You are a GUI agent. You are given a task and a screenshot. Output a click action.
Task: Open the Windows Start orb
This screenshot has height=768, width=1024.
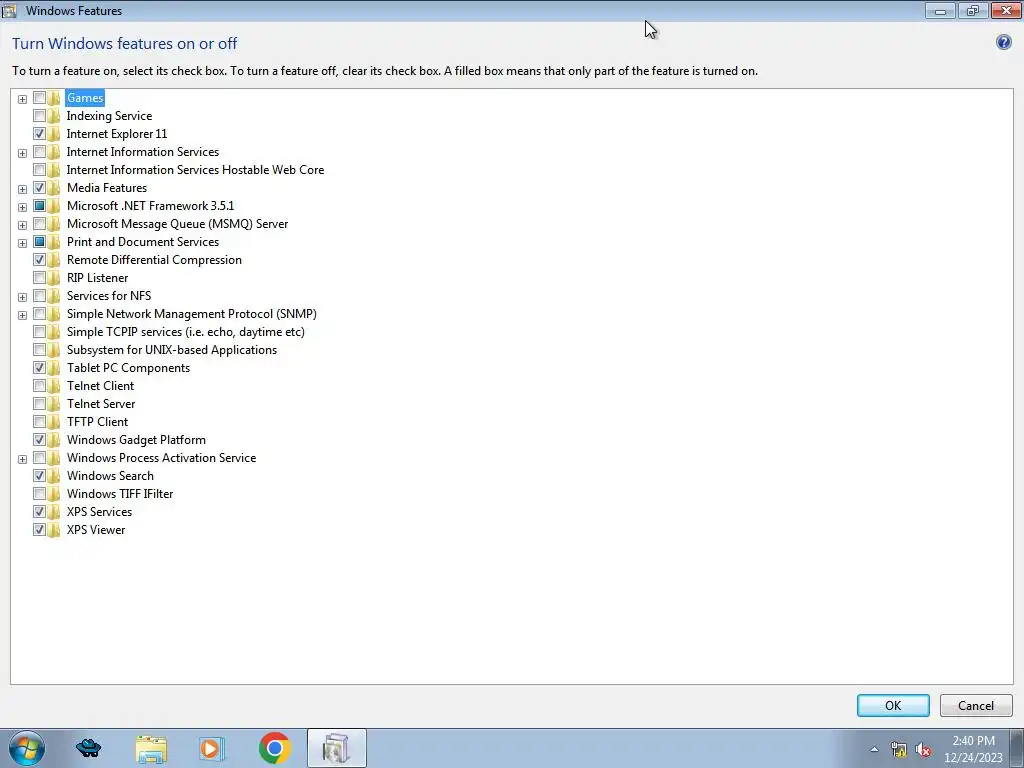[x=27, y=748]
